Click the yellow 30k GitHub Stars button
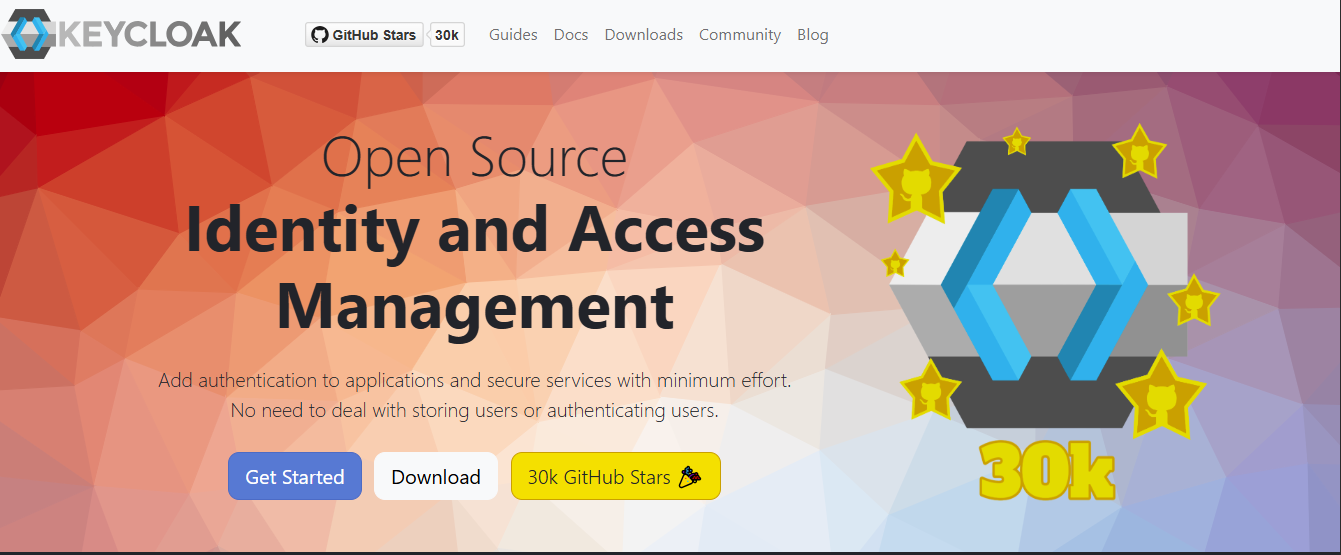 [615, 477]
